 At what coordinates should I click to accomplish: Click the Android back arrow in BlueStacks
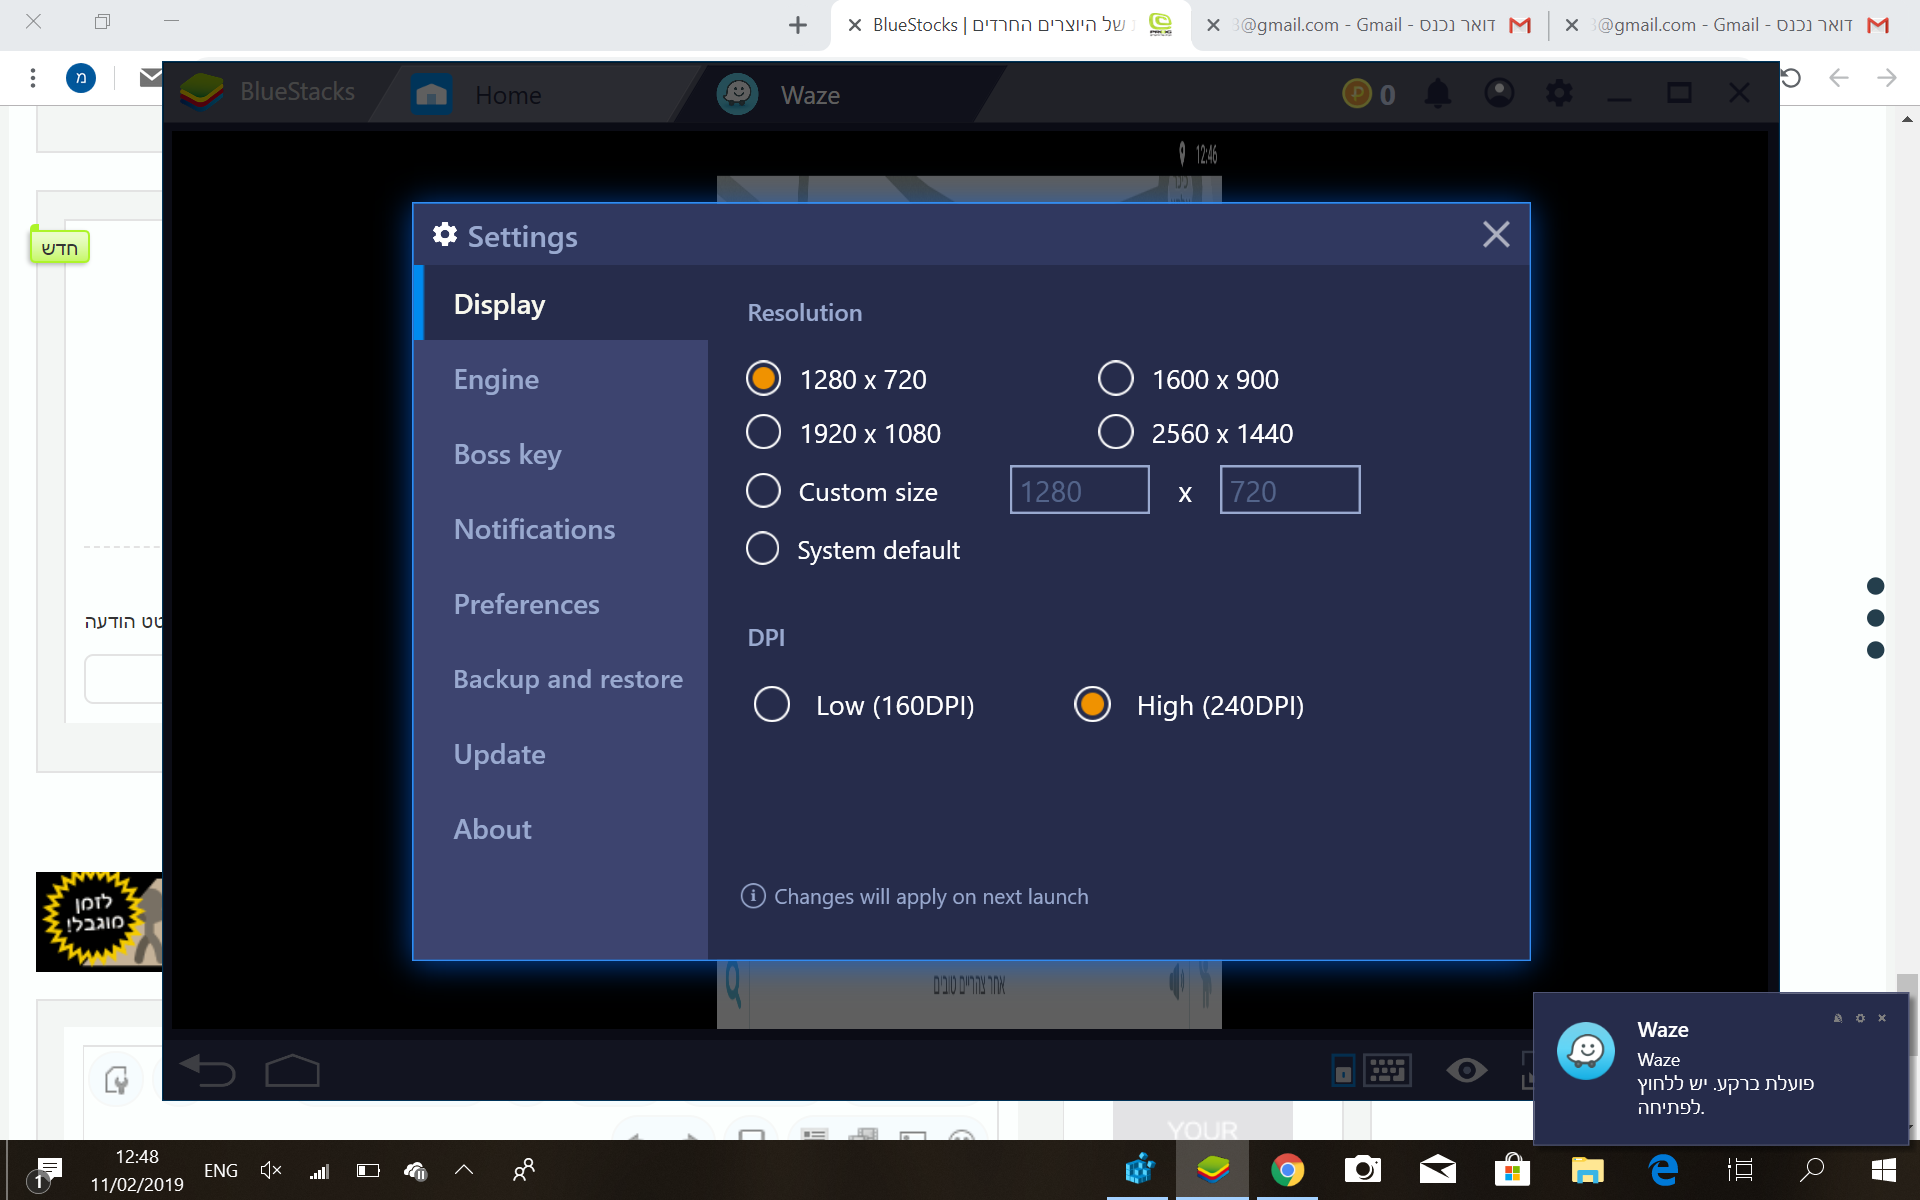pos(207,1070)
